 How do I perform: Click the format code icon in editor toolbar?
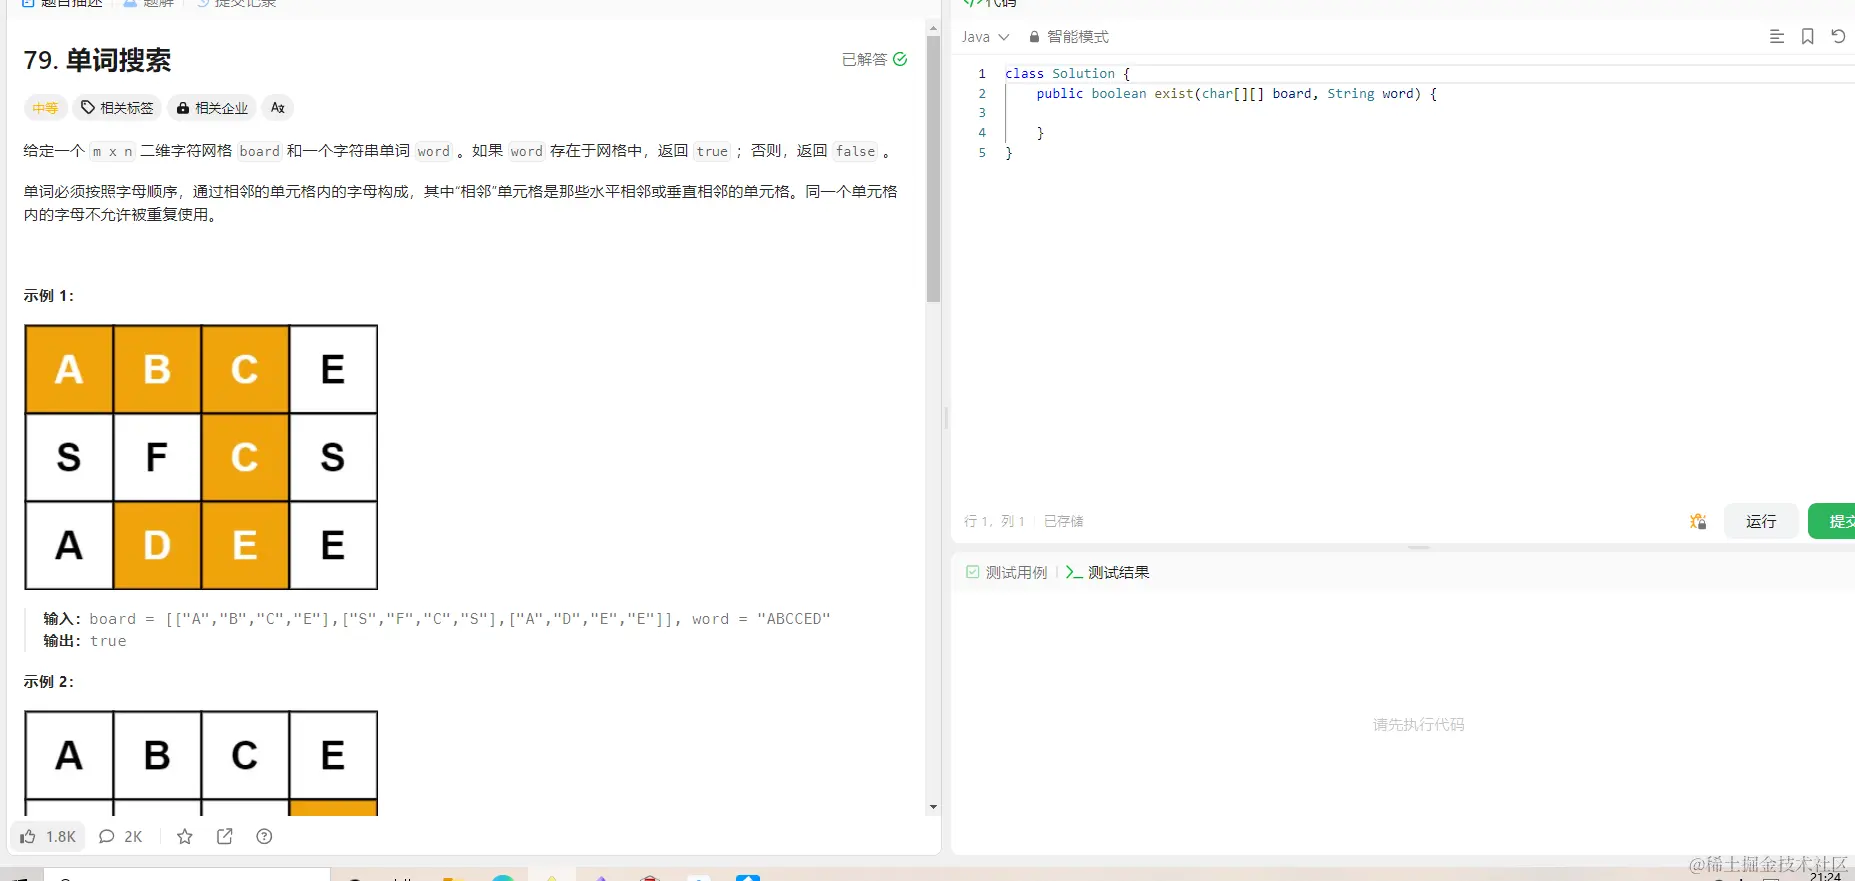coord(1777,37)
